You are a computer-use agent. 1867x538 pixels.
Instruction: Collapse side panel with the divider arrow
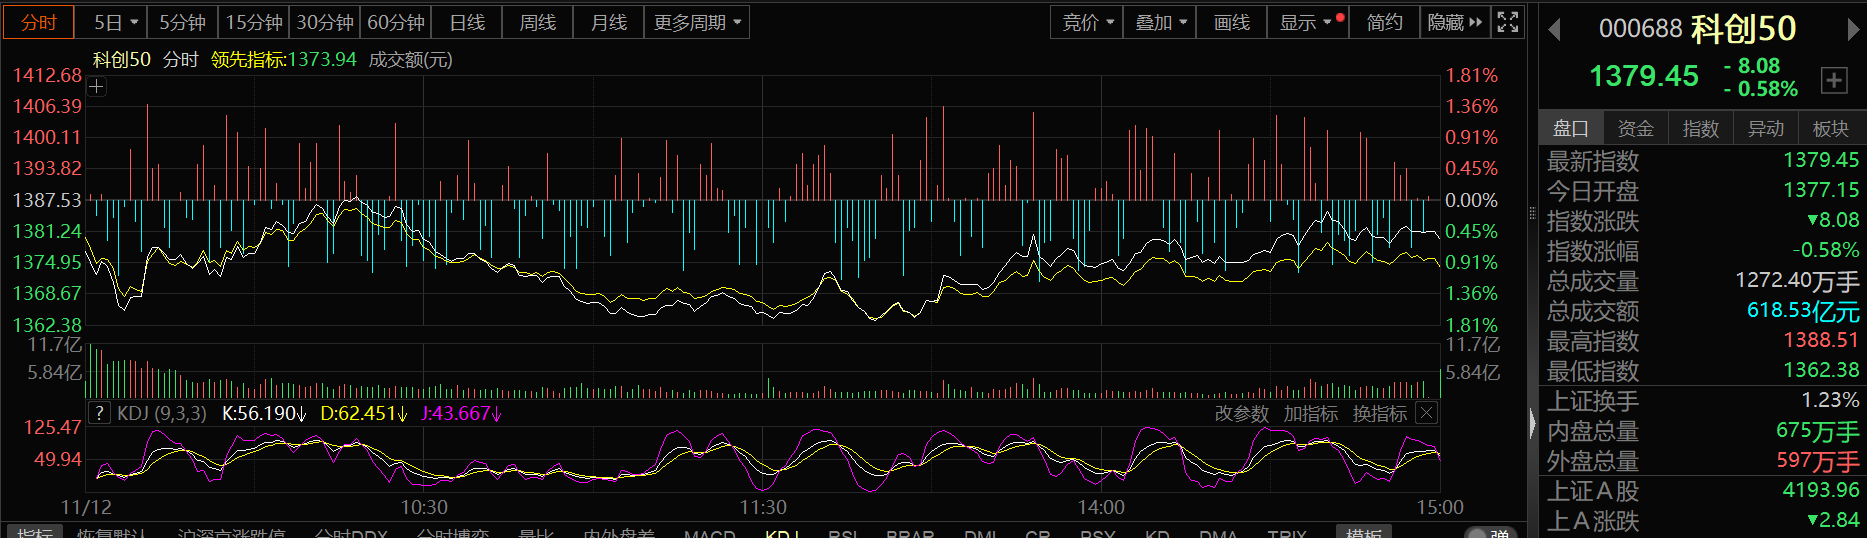[x=1532, y=424]
